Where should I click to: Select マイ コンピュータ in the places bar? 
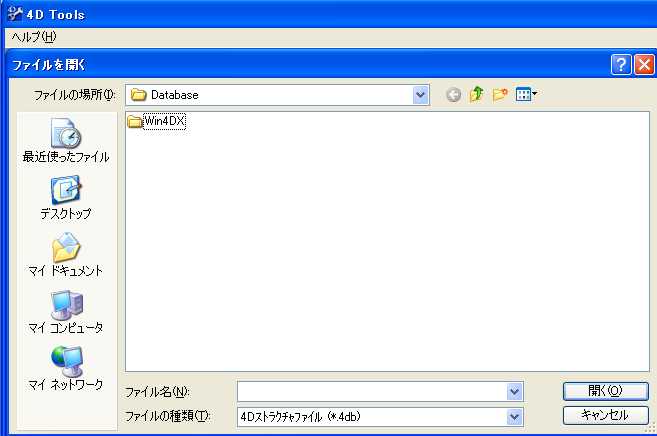(x=66, y=311)
